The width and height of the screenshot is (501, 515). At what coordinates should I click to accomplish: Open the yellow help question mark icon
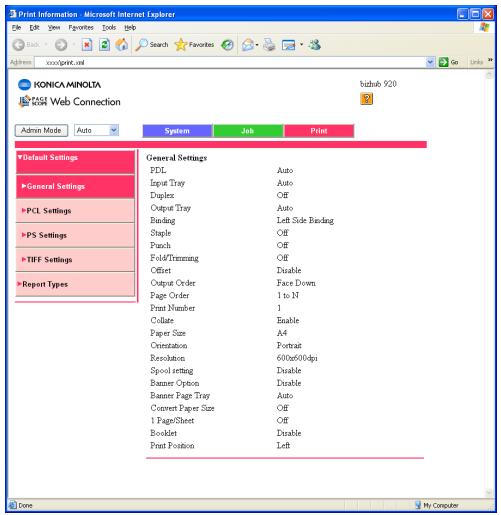click(x=366, y=99)
